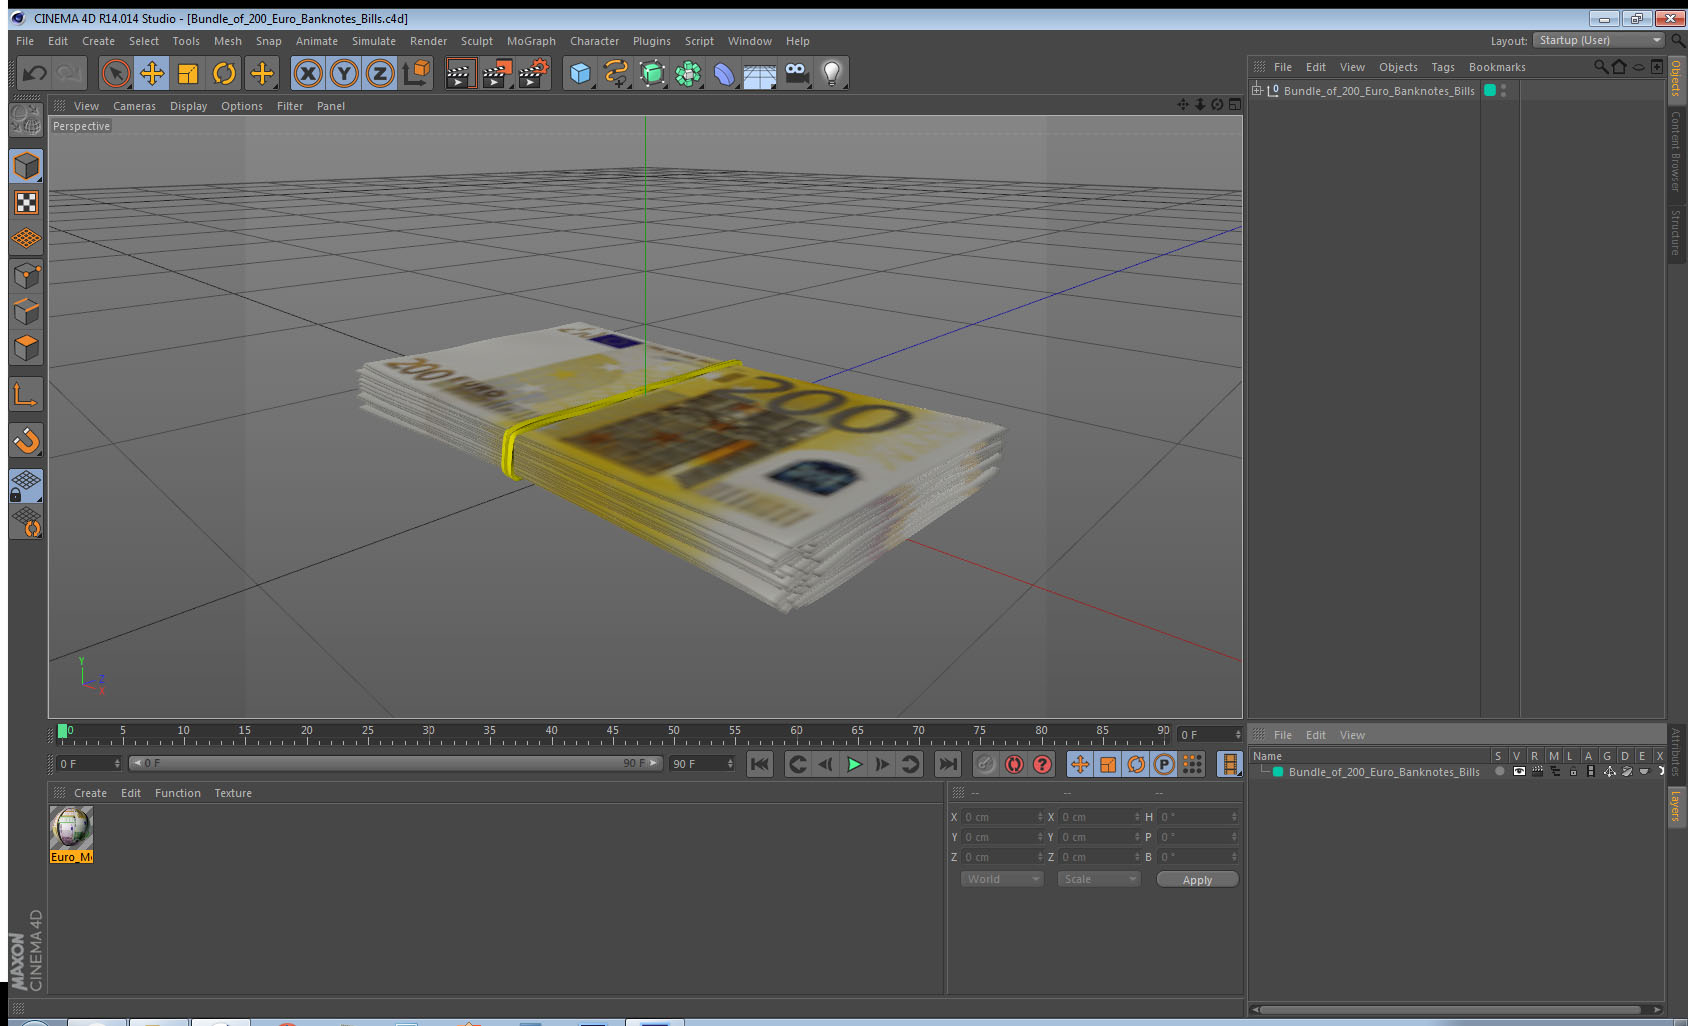This screenshot has width=1688, height=1026.
Task: Click frame 50 on the timeline
Action: point(674,733)
